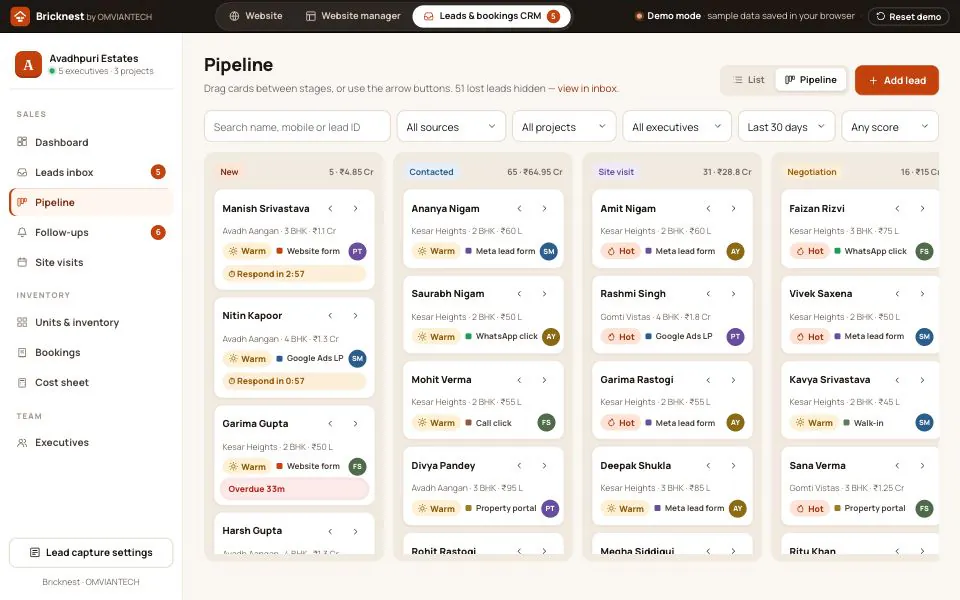Open Deepak Shukla lead card name

[636, 466]
